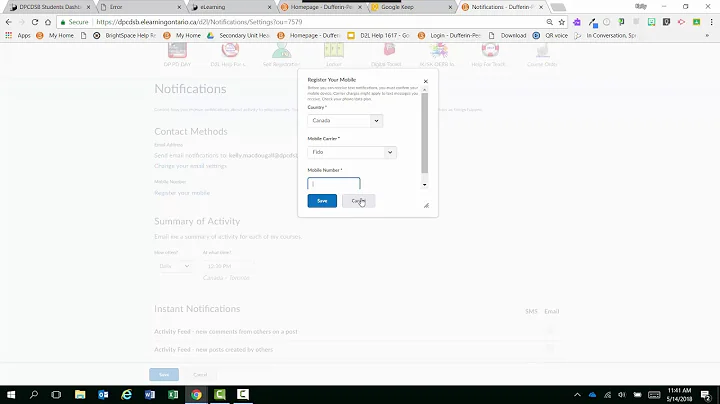
Task: Open Word from the taskbar
Action: 150,395
